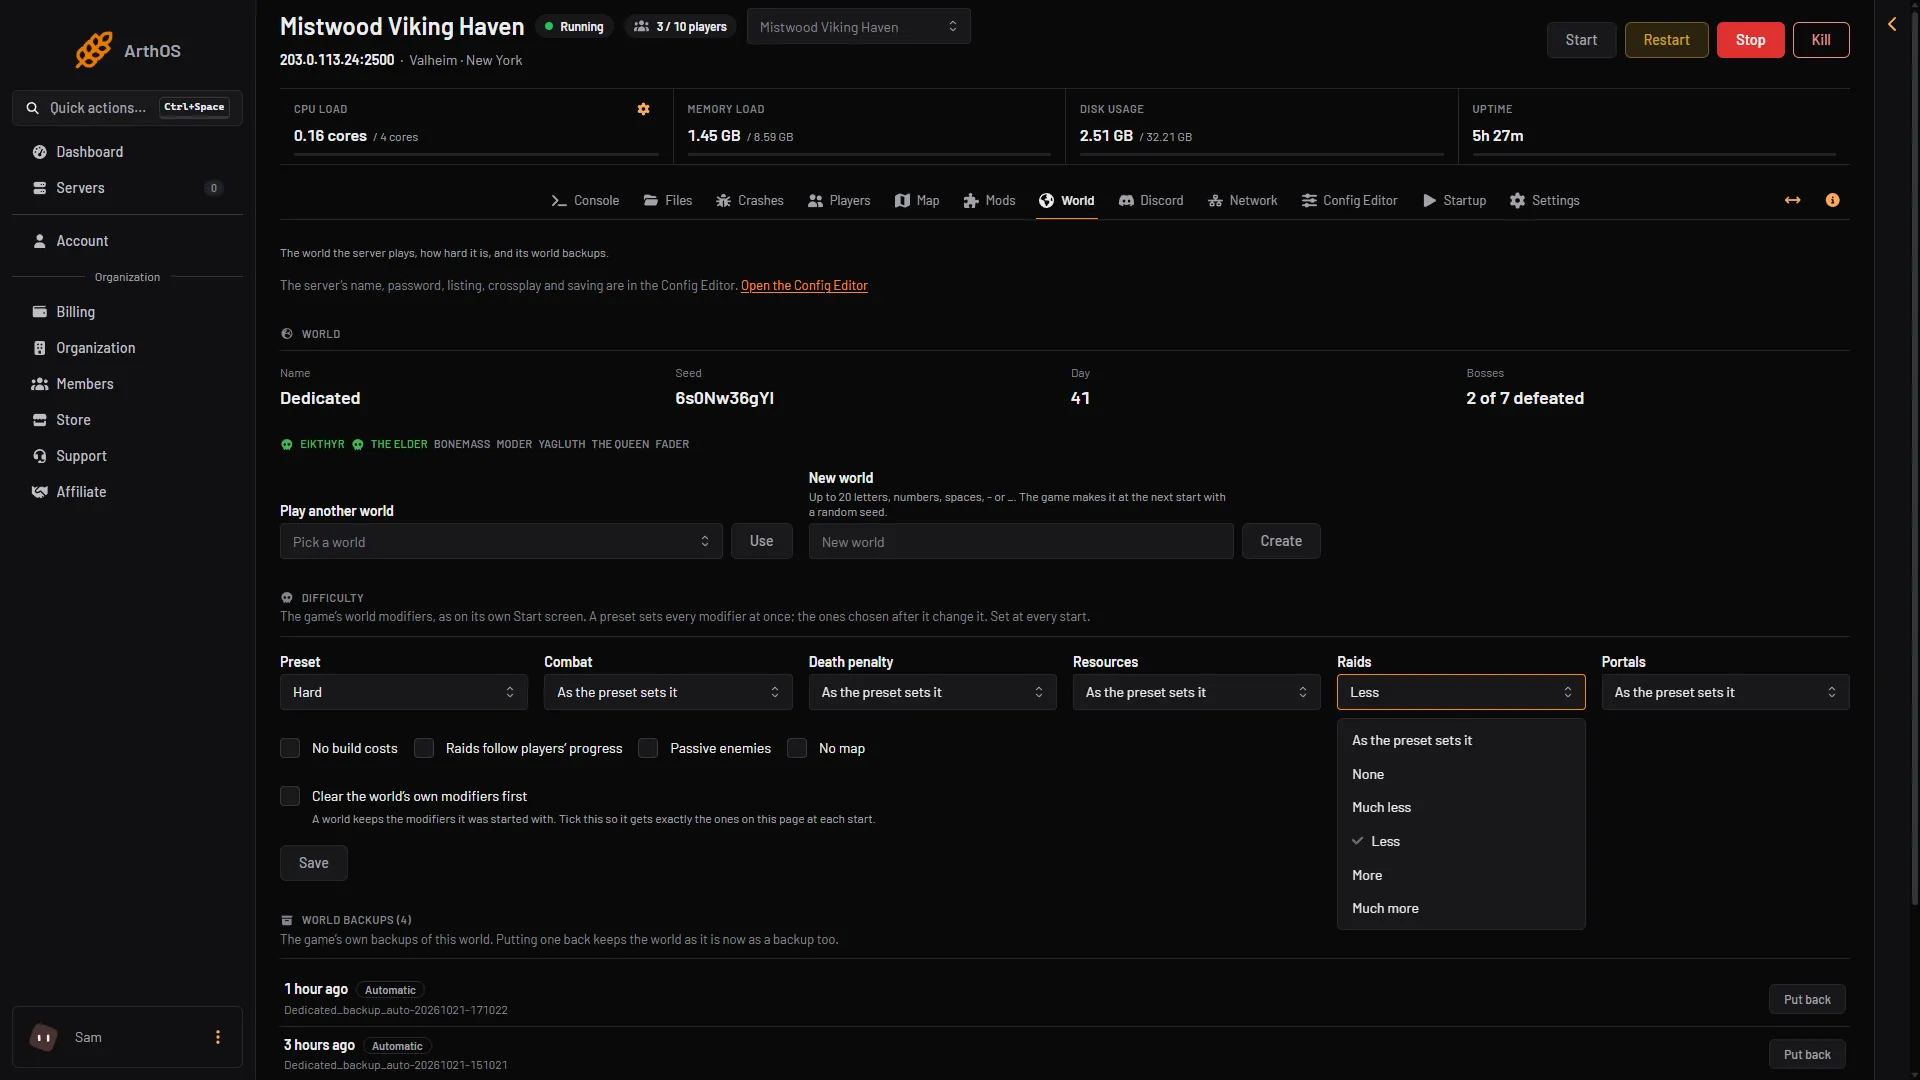Image resolution: width=1920 pixels, height=1080 pixels.
Task: Open the Resources dropdown
Action: (1197, 692)
